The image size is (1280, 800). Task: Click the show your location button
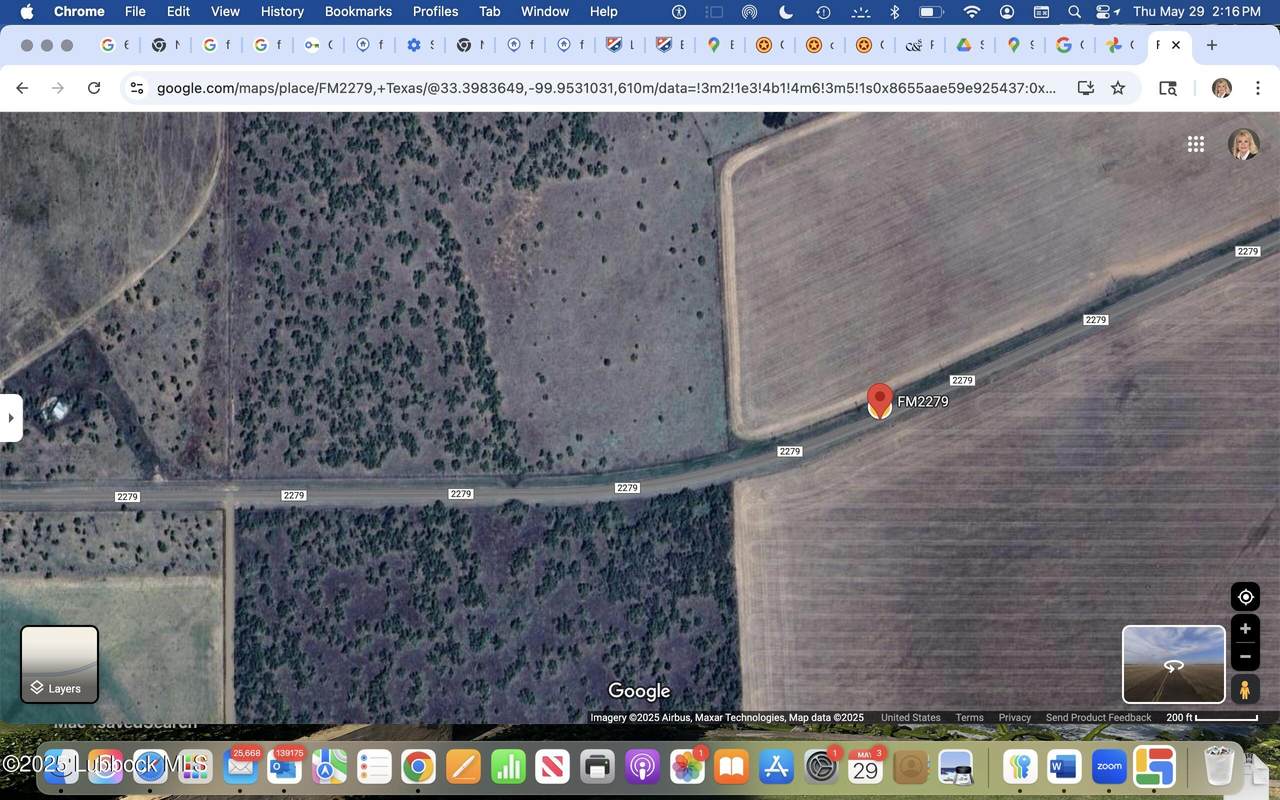[x=1245, y=597]
